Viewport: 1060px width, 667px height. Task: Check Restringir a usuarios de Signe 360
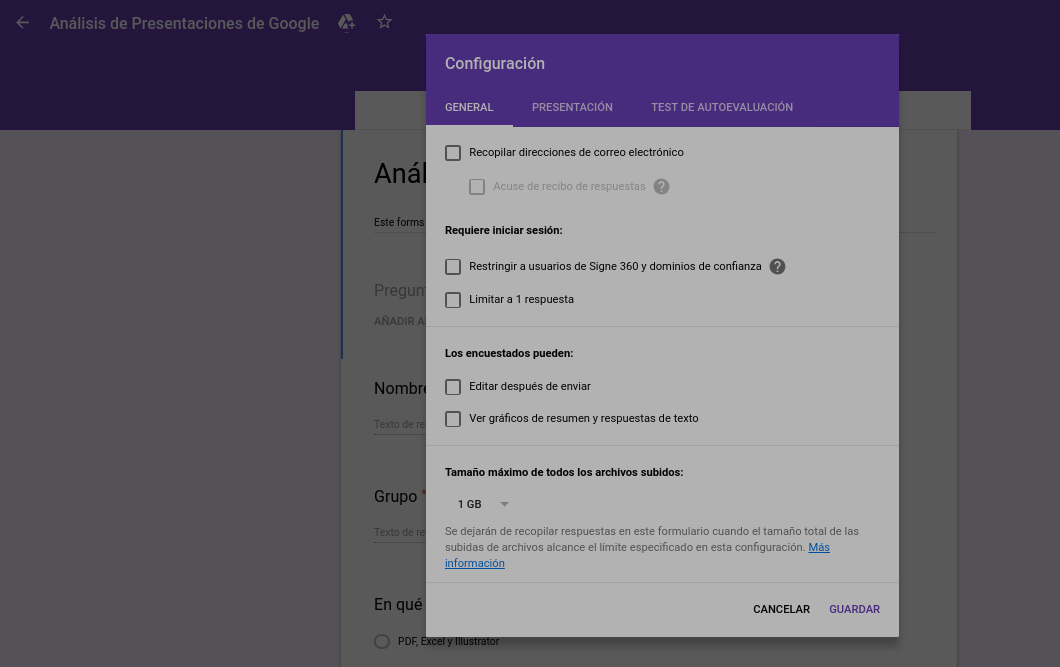[x=453, y=267]
